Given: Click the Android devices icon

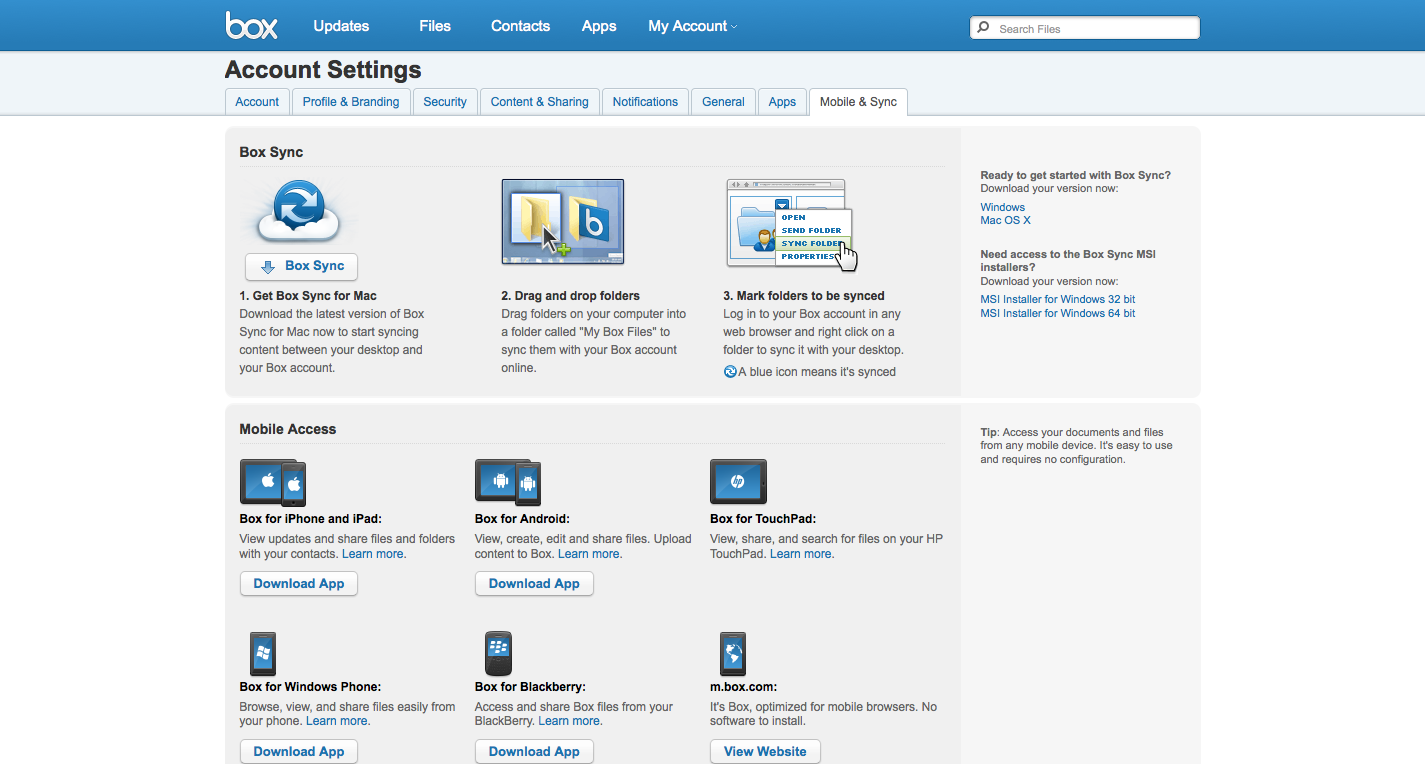Looking at the screenshot, I should (508, 483).
